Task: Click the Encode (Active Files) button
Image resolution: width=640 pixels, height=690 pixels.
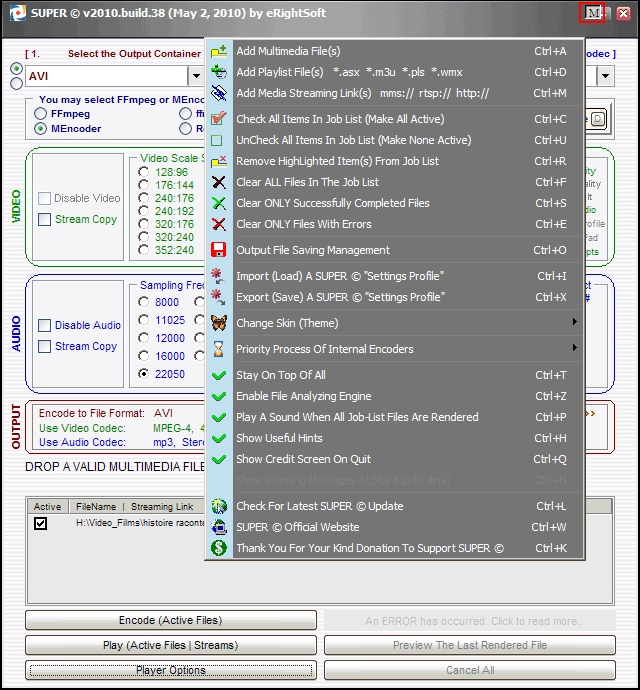Action: pos(171,620)
